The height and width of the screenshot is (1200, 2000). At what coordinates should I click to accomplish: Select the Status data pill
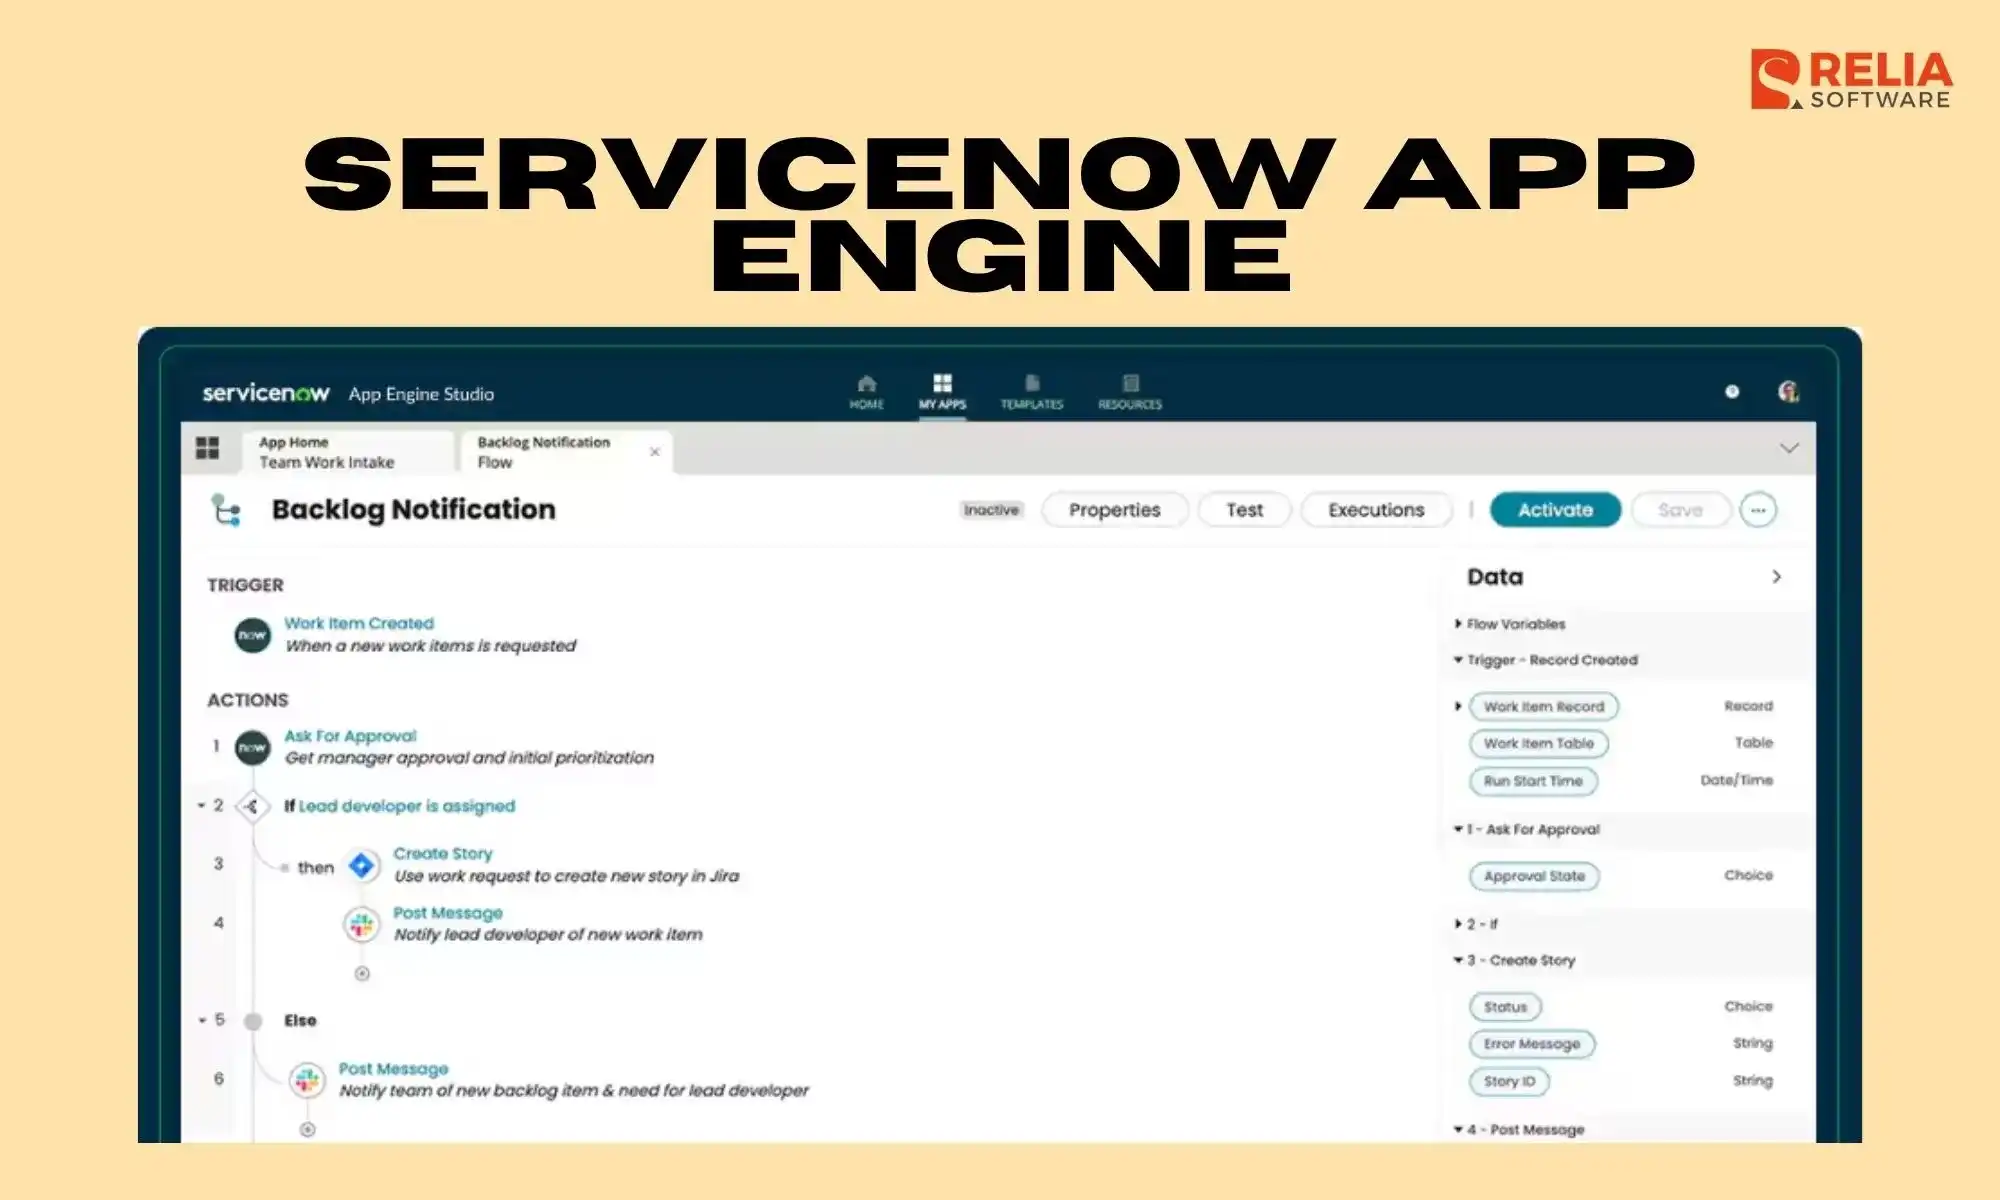[x=1505, y=1007]
